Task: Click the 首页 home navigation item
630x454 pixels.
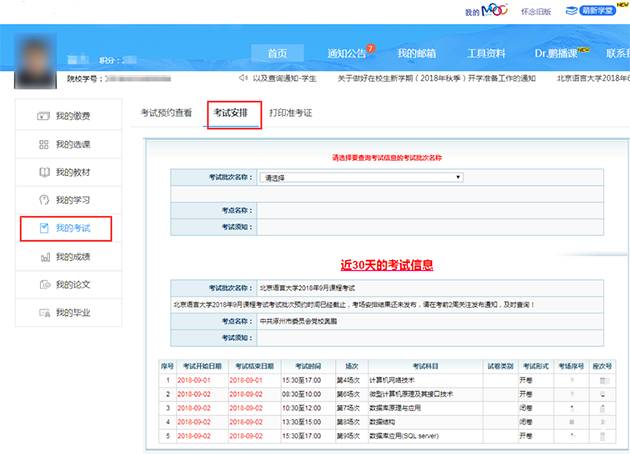Action: (277, 53)
